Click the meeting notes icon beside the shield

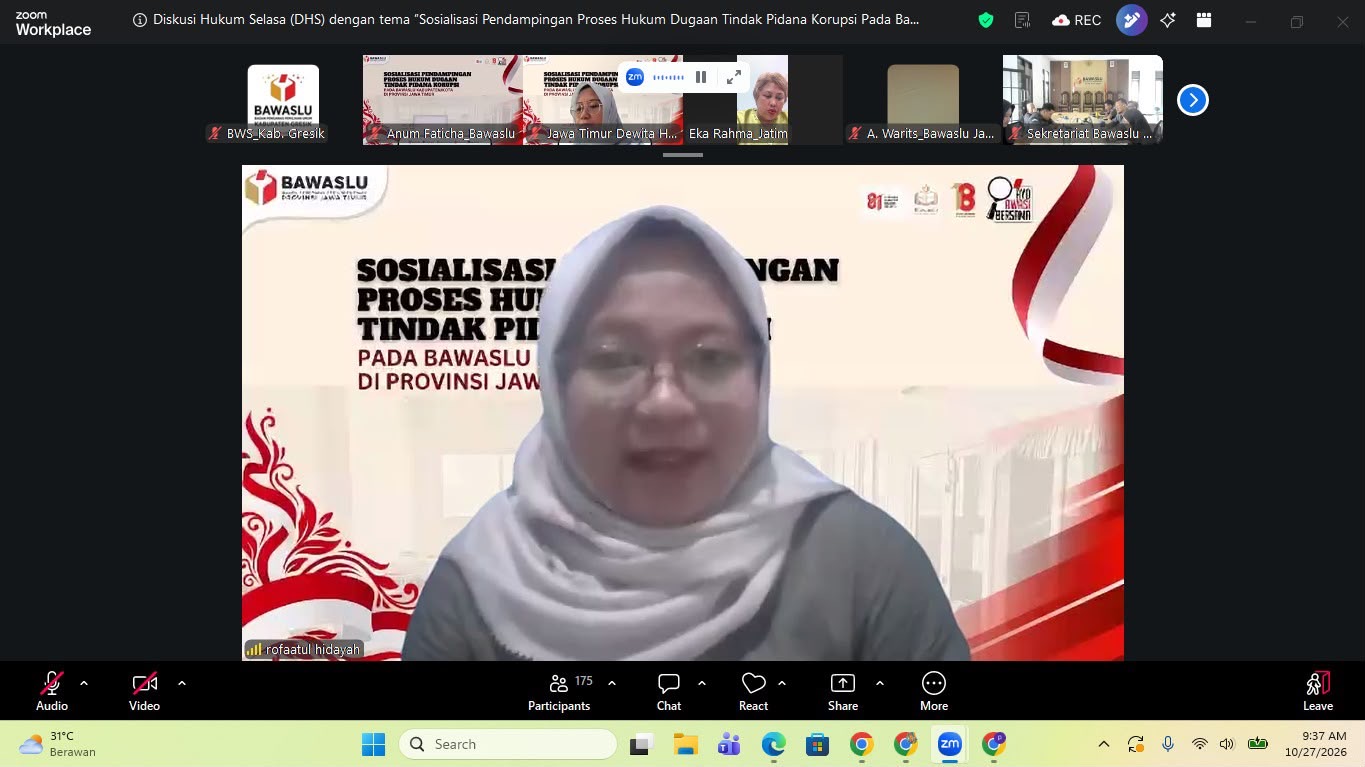click(x=1022, y=20)
